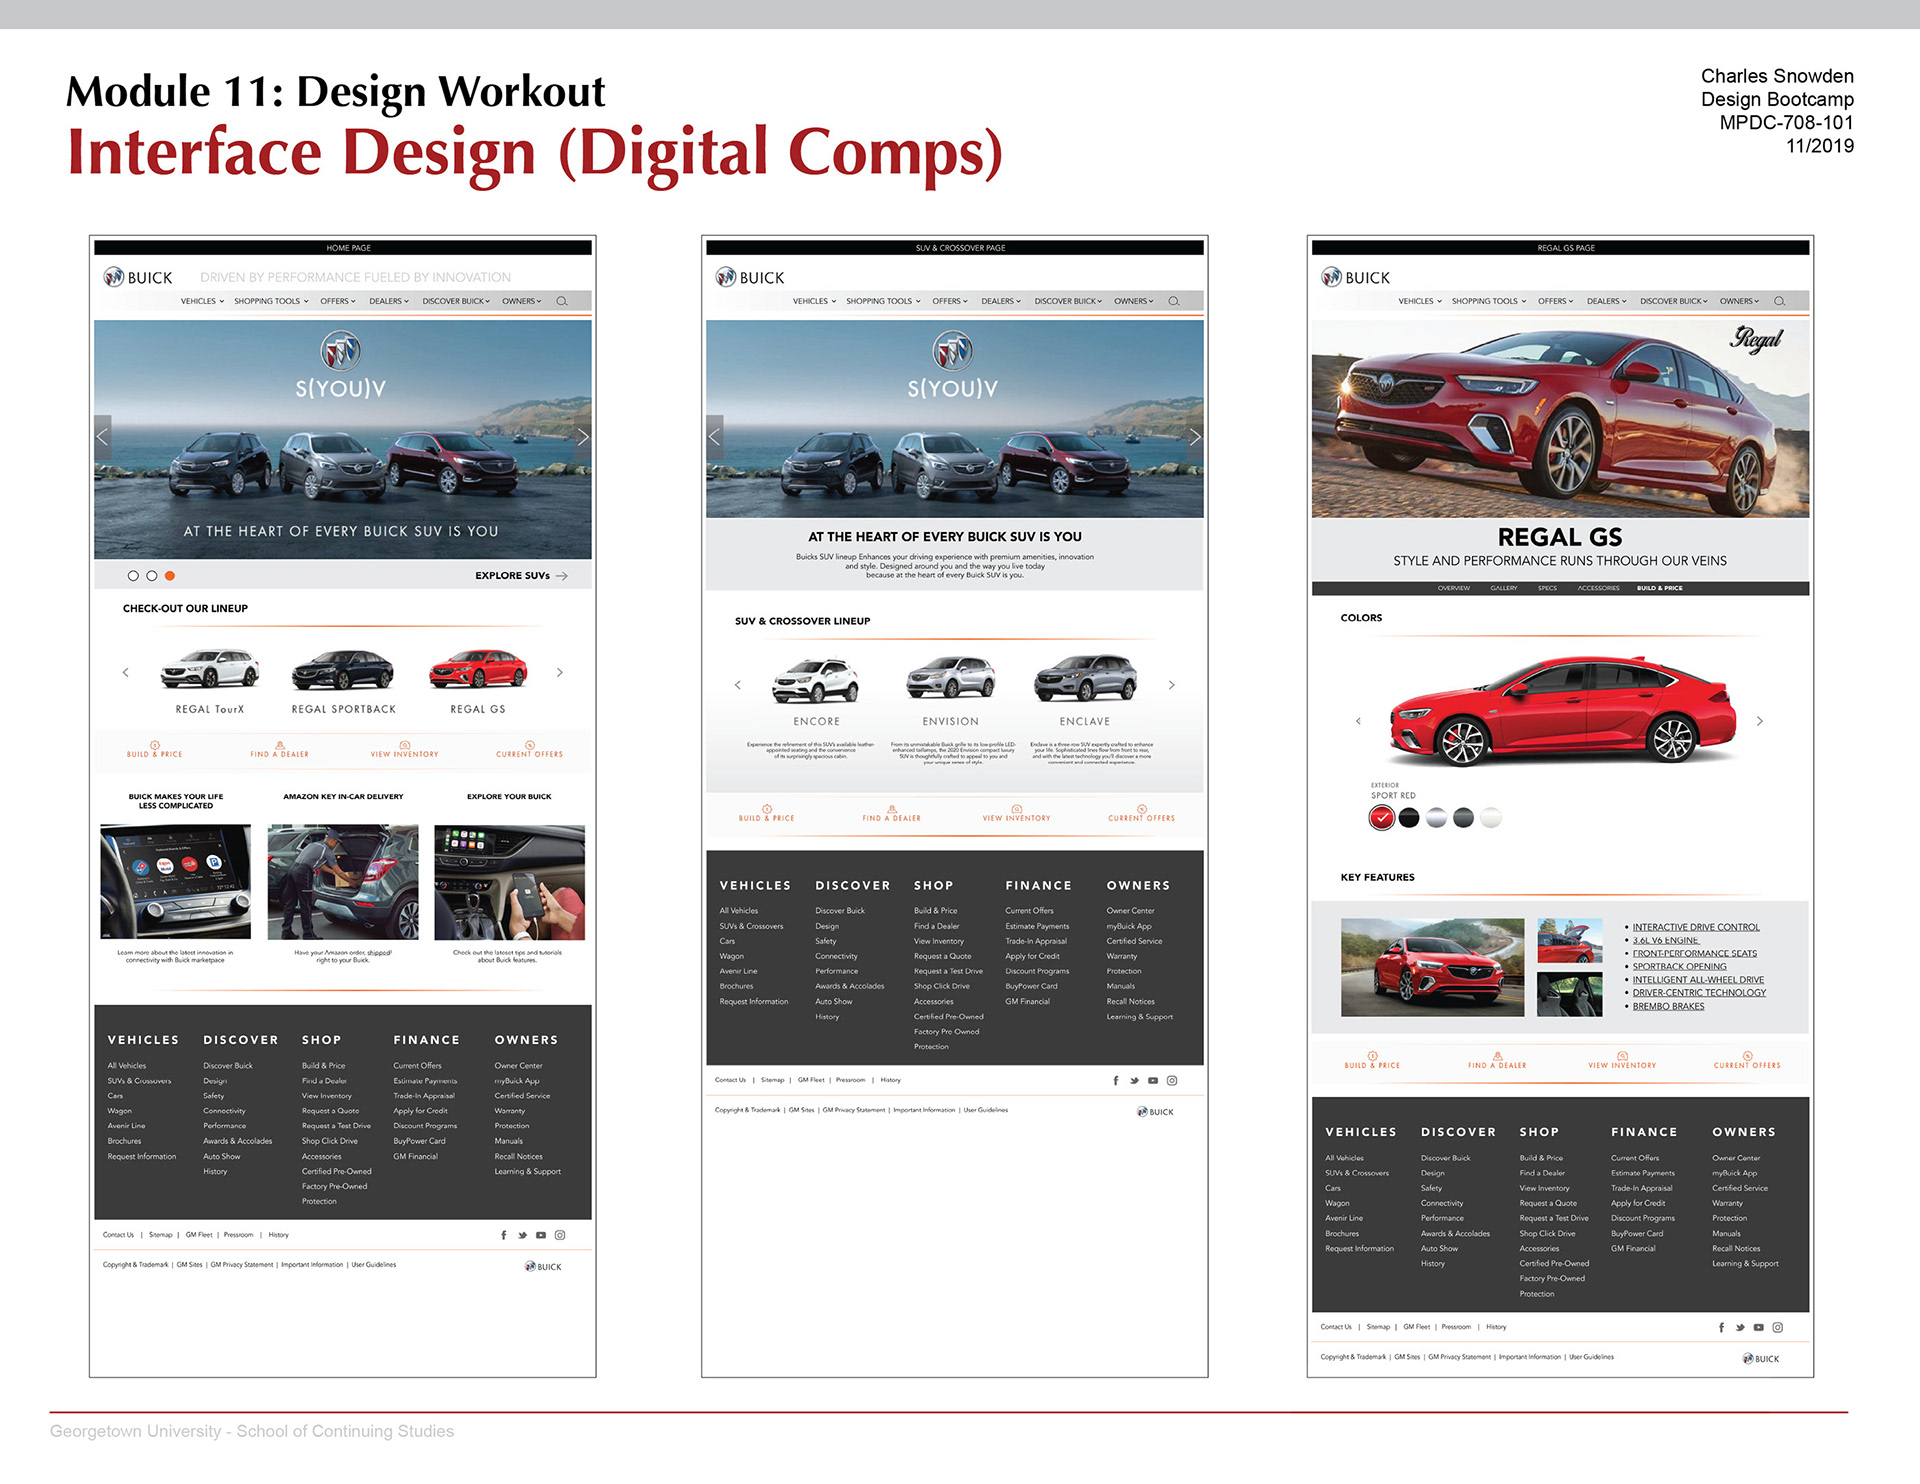Click Explore SUVs link on Home page
Screen dimensions: 1920x1484
(521, 576)
